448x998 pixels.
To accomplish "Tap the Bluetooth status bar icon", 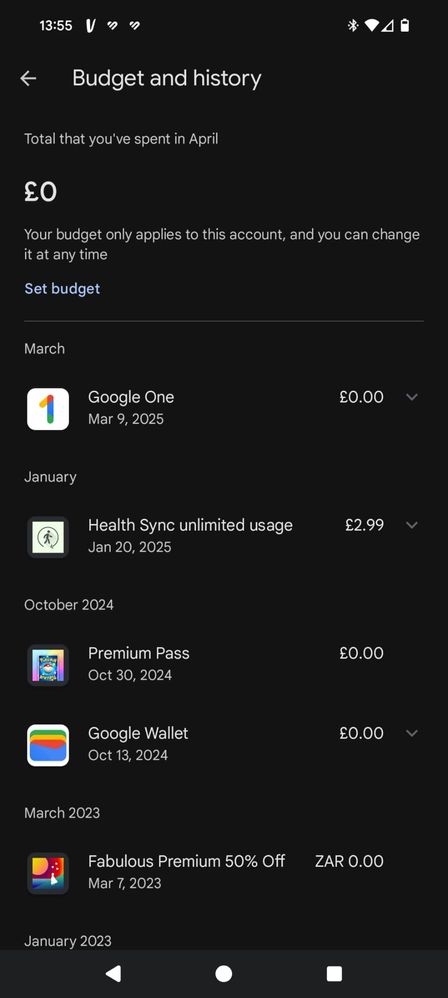I will click(x=353, y=25).
